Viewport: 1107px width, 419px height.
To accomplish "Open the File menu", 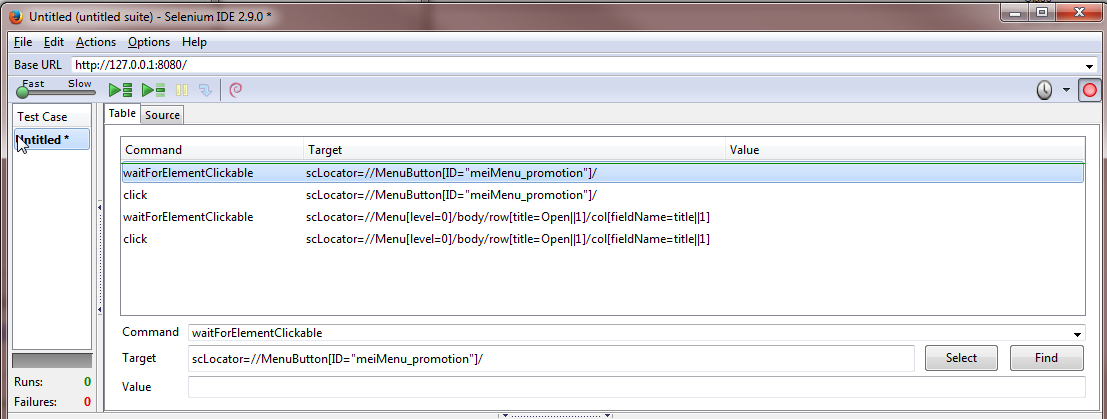I will (23, 42).
